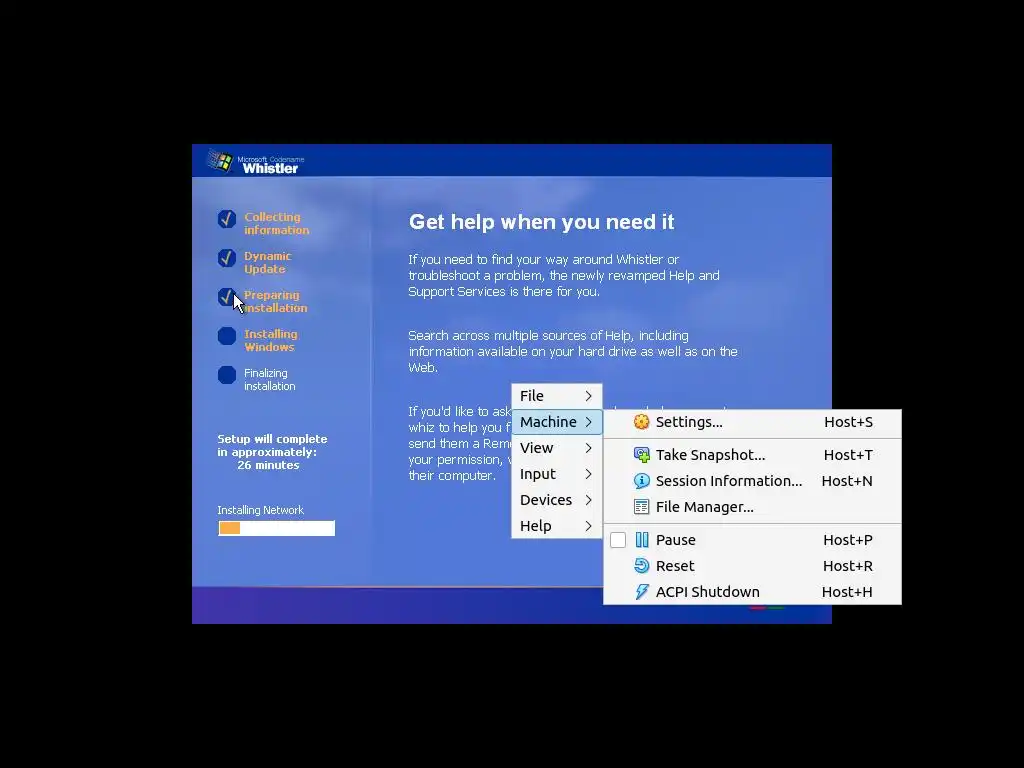Click the '26 minutes' time estimate
The image size is (1024, 768).
pos(268,465)
